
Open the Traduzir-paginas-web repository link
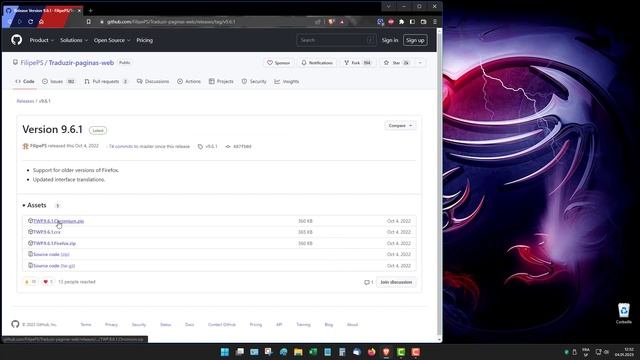pyautogui.click(x=81, y=63)
